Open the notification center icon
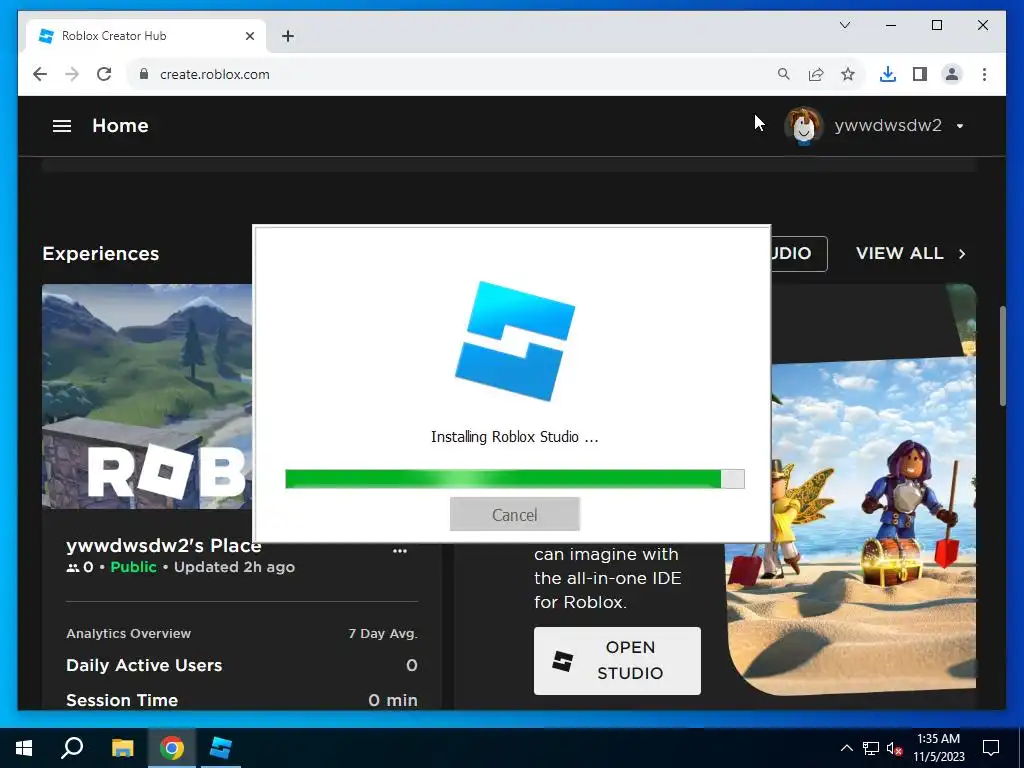 [991, 748]
